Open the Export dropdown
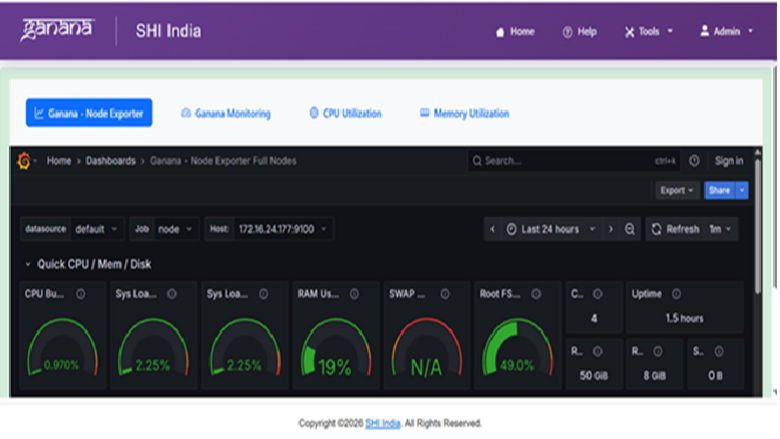The height and width of the screenshot is (439, 780). [677, 190]
